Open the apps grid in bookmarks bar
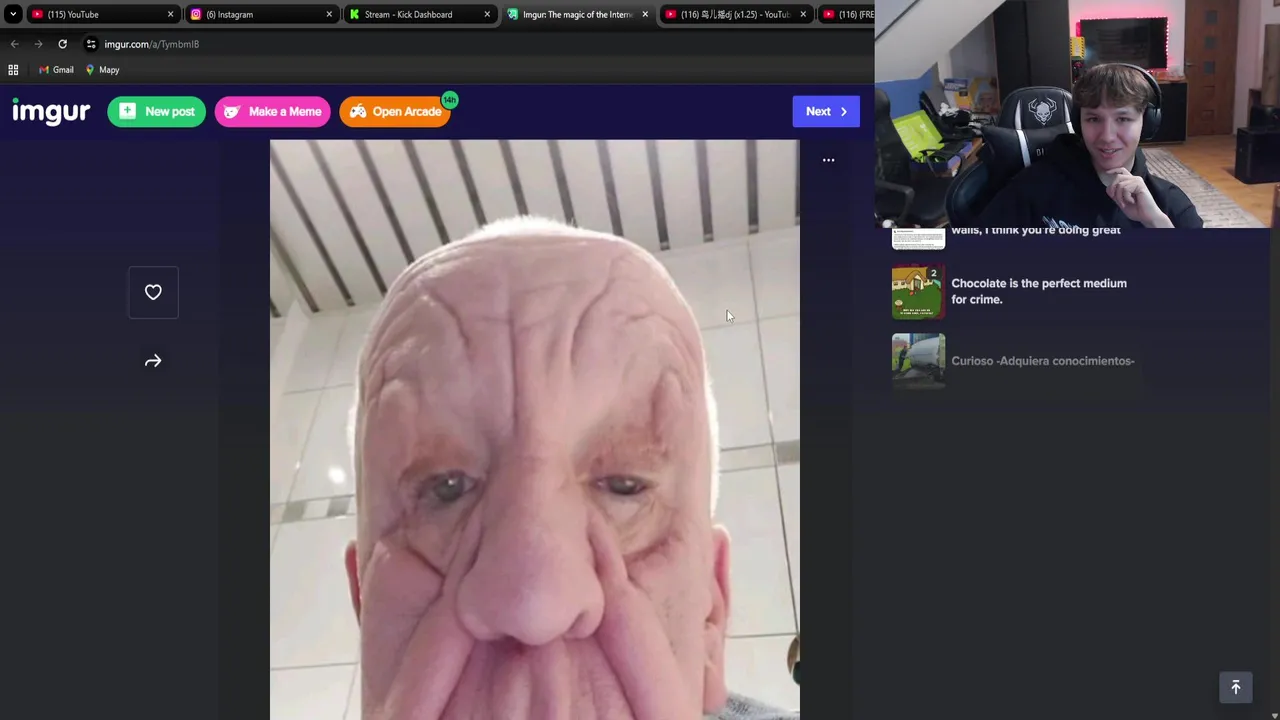 pyautogui.click(x=13, y=70)
